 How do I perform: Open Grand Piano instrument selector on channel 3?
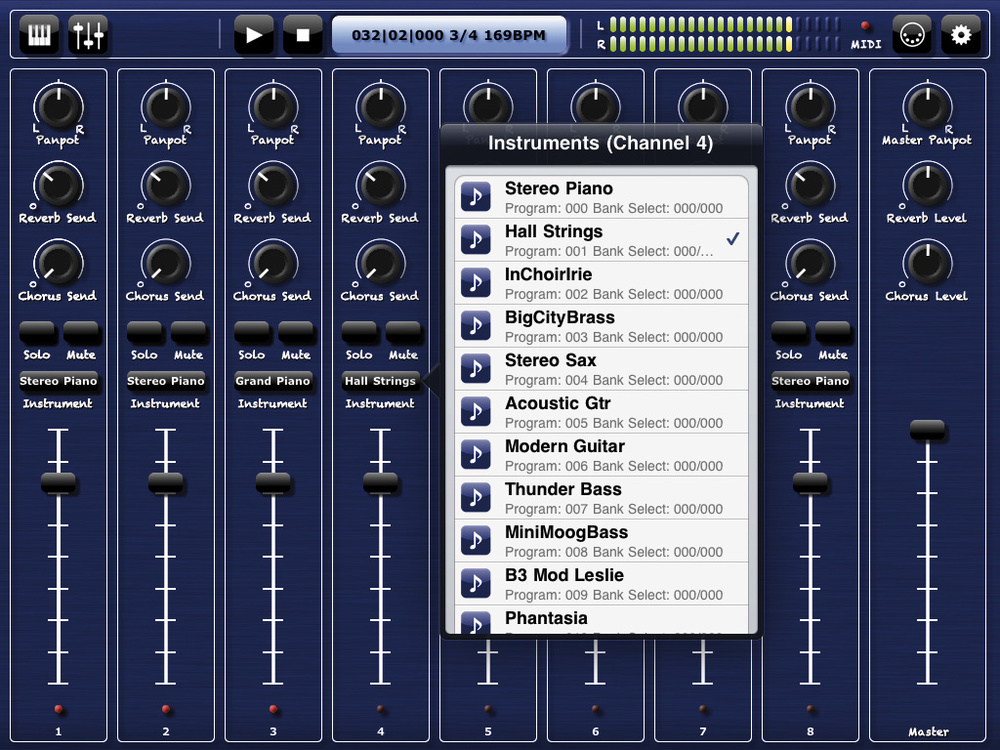coord(273,380)
